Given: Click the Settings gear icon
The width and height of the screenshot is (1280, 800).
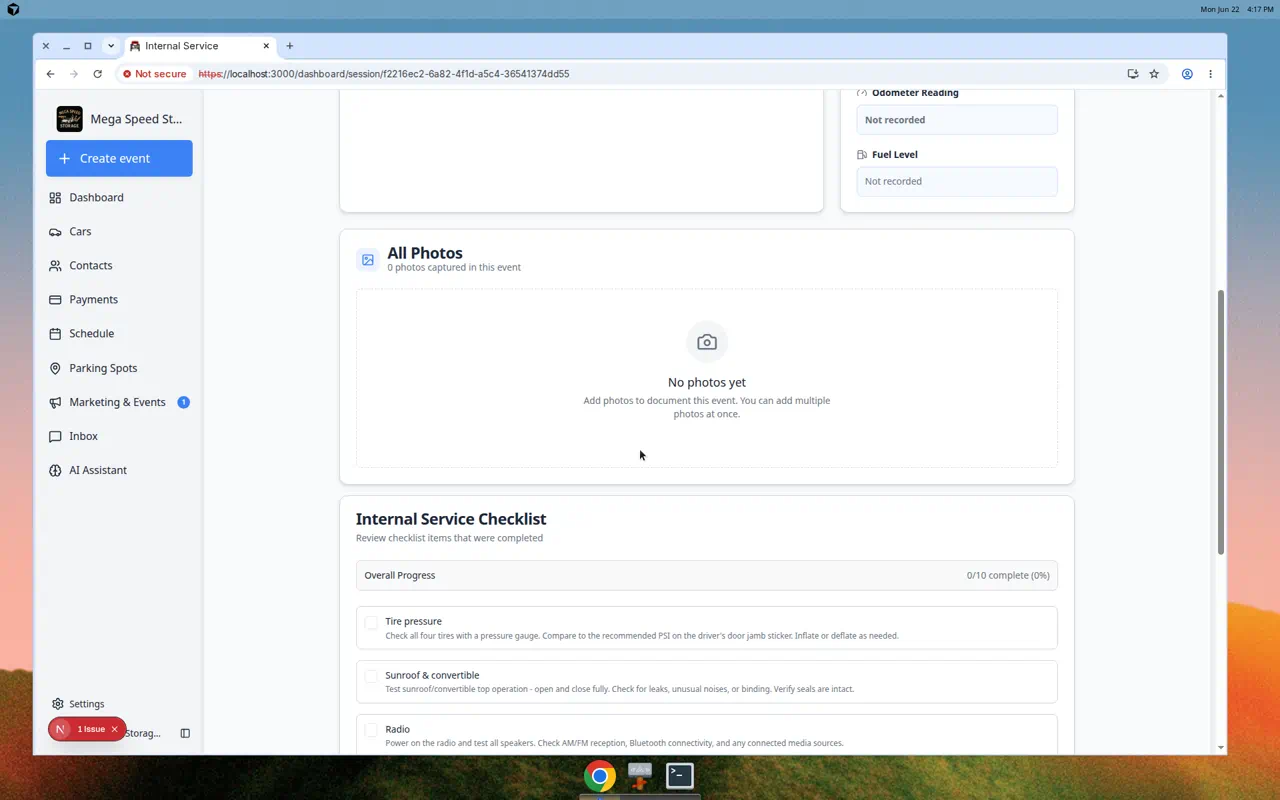Looking at the screenshot, I should 58,704.
